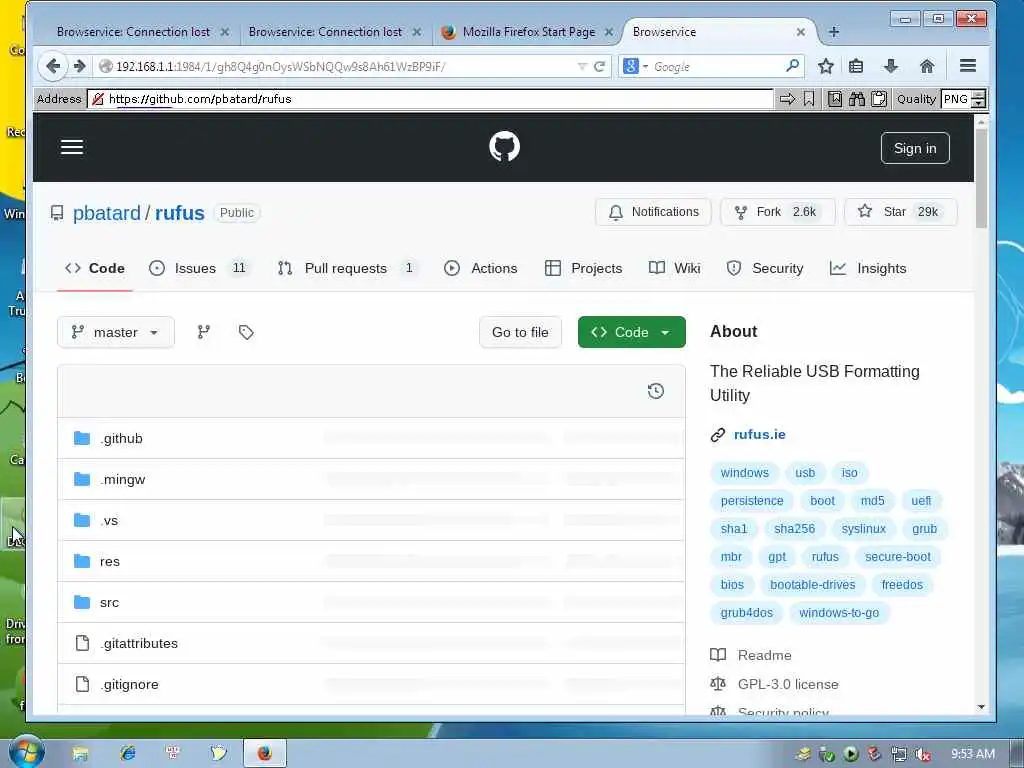Adjust Quality PNG stepper arrows
The image size is (1024, 768).
978,99
